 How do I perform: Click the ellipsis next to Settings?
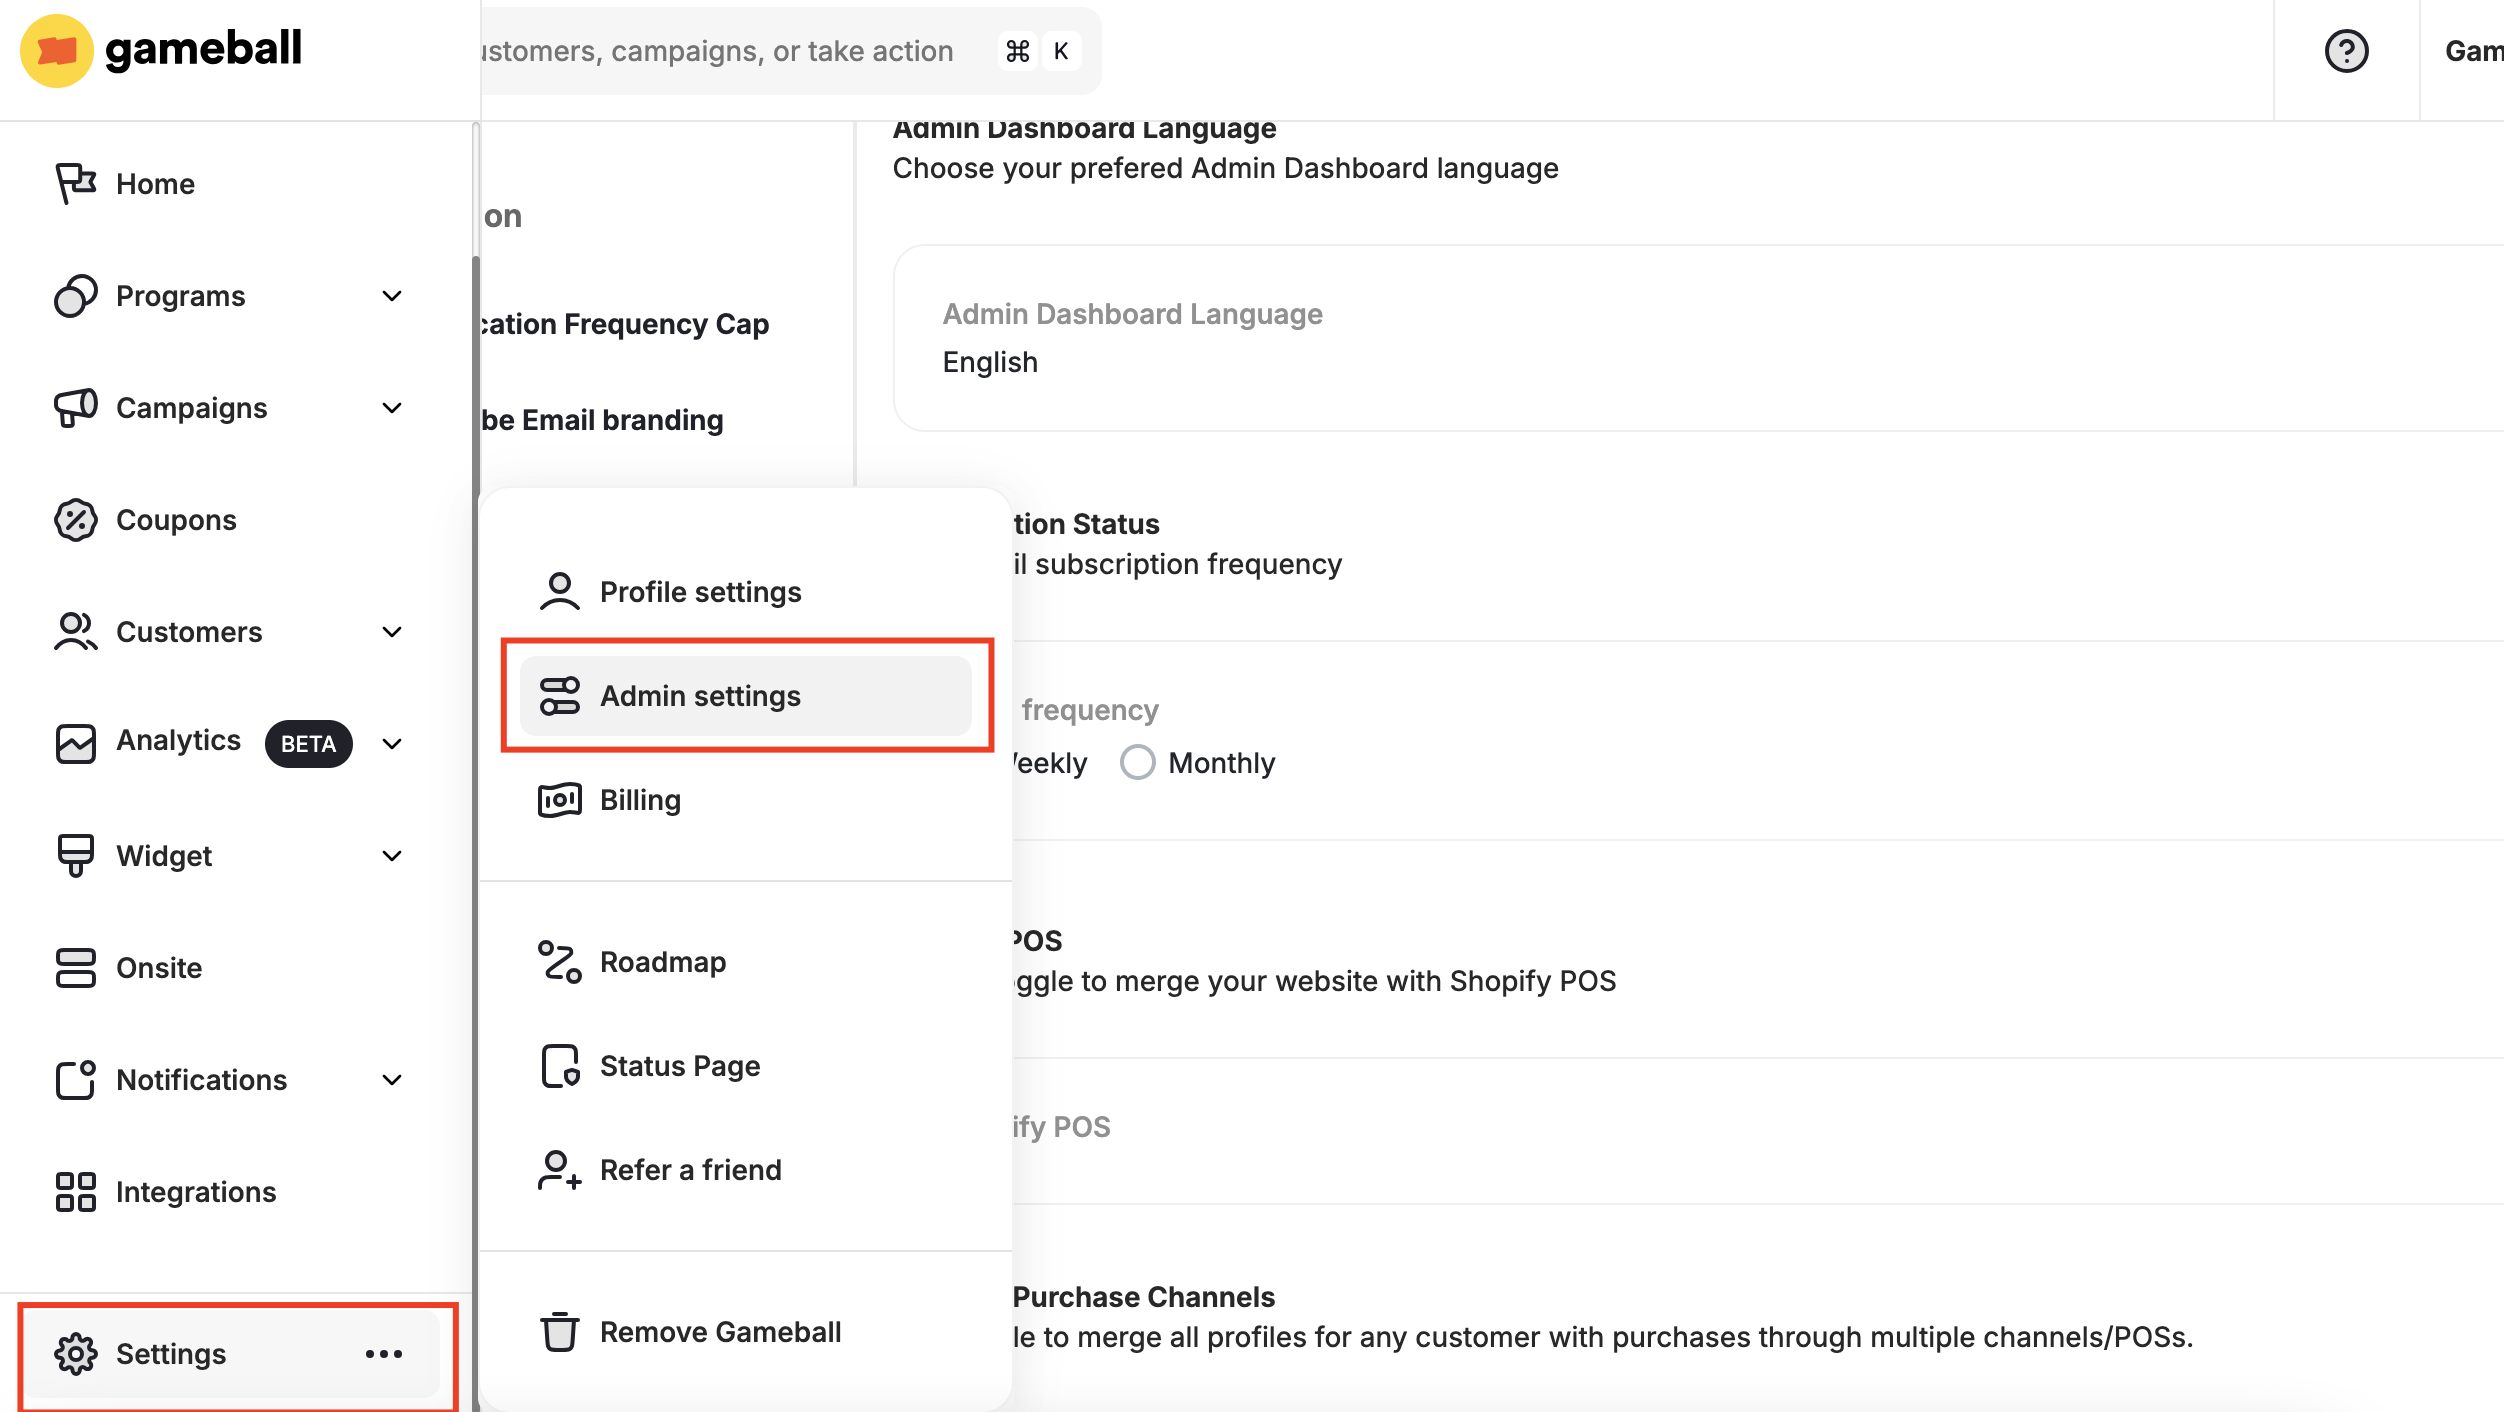(385, 1353)
